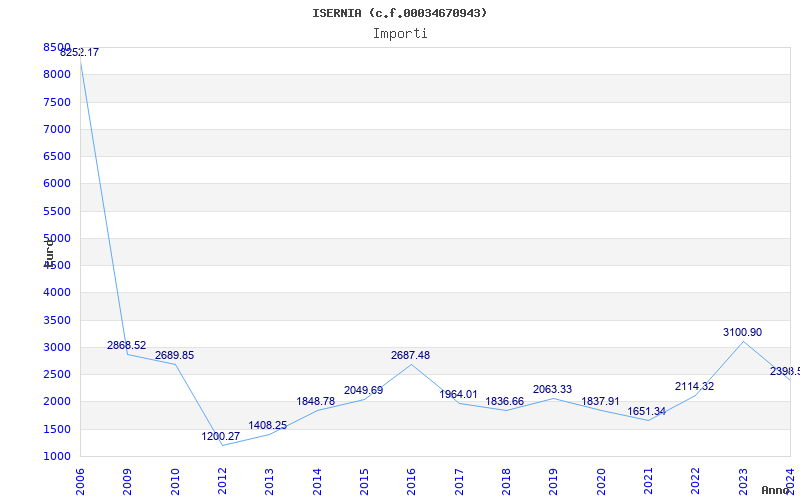This screenshot has height=500, width=800.
Task: Click the 1848.78 value for 2014
Action: (x=315, y=401)
